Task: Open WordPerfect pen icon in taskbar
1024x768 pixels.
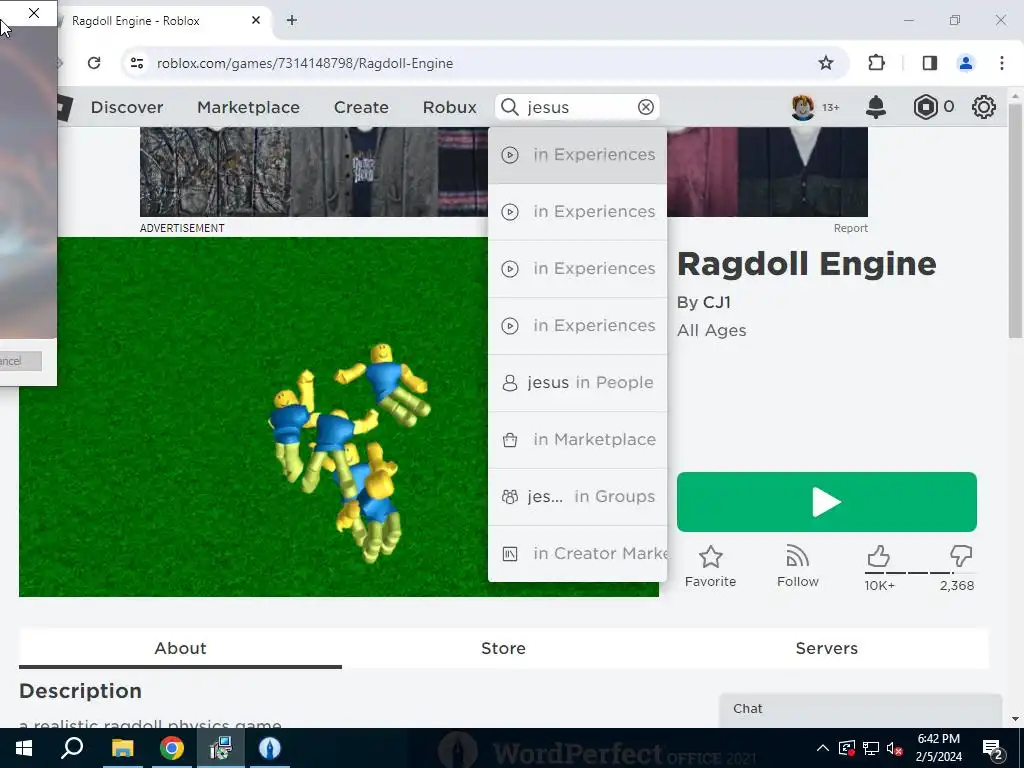Action: coord(270,748)
